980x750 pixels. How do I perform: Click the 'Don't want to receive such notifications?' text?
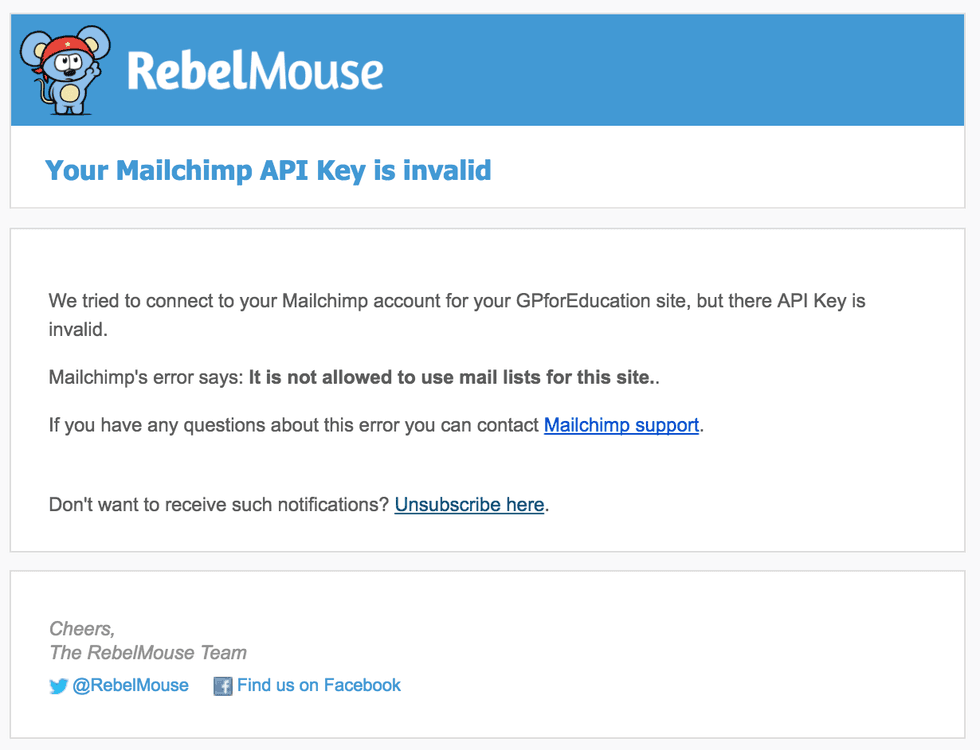218,505
